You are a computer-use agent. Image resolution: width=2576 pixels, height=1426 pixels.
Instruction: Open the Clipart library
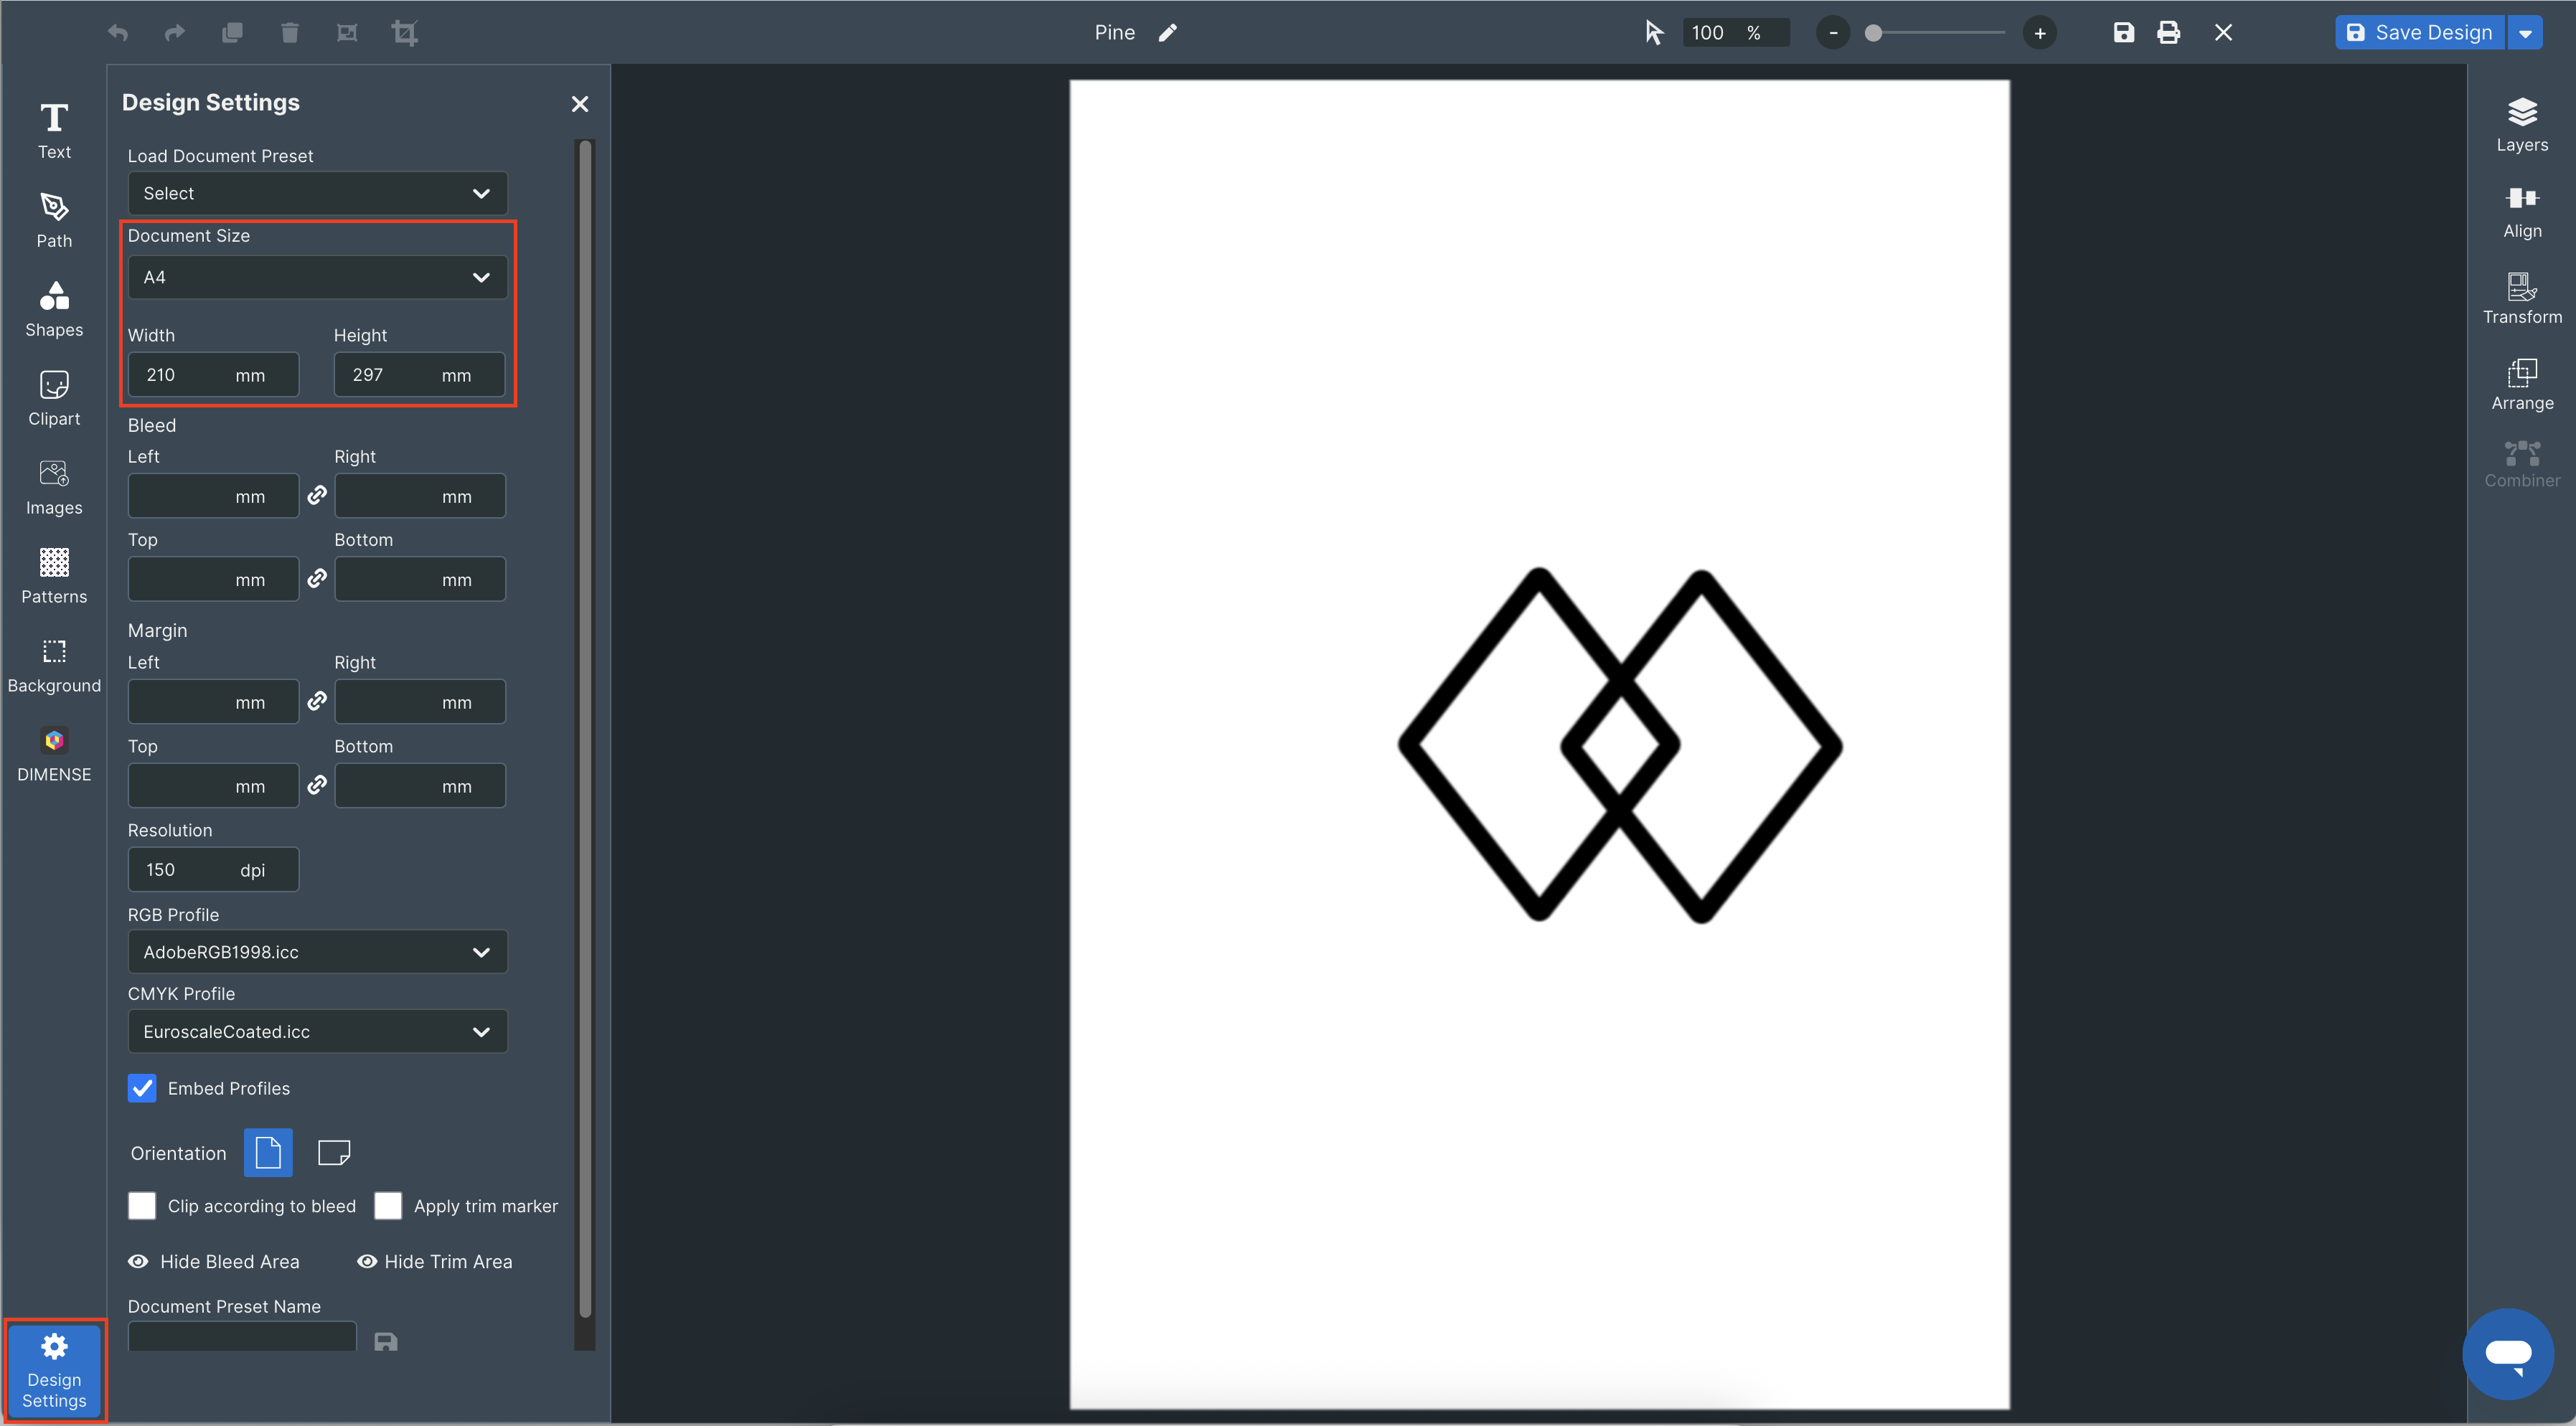click(x=54, y=398)
